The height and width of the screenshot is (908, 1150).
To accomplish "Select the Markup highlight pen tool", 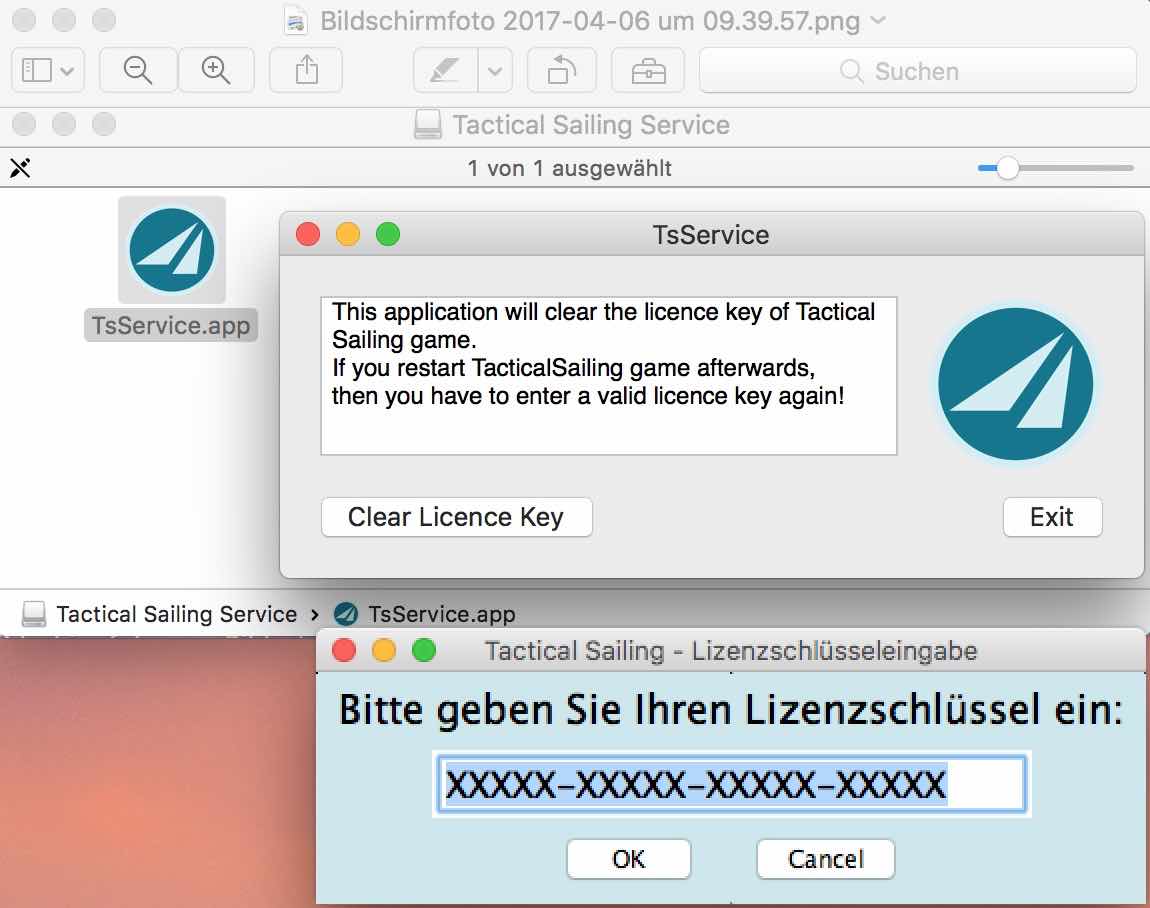I will coord(445,70).
